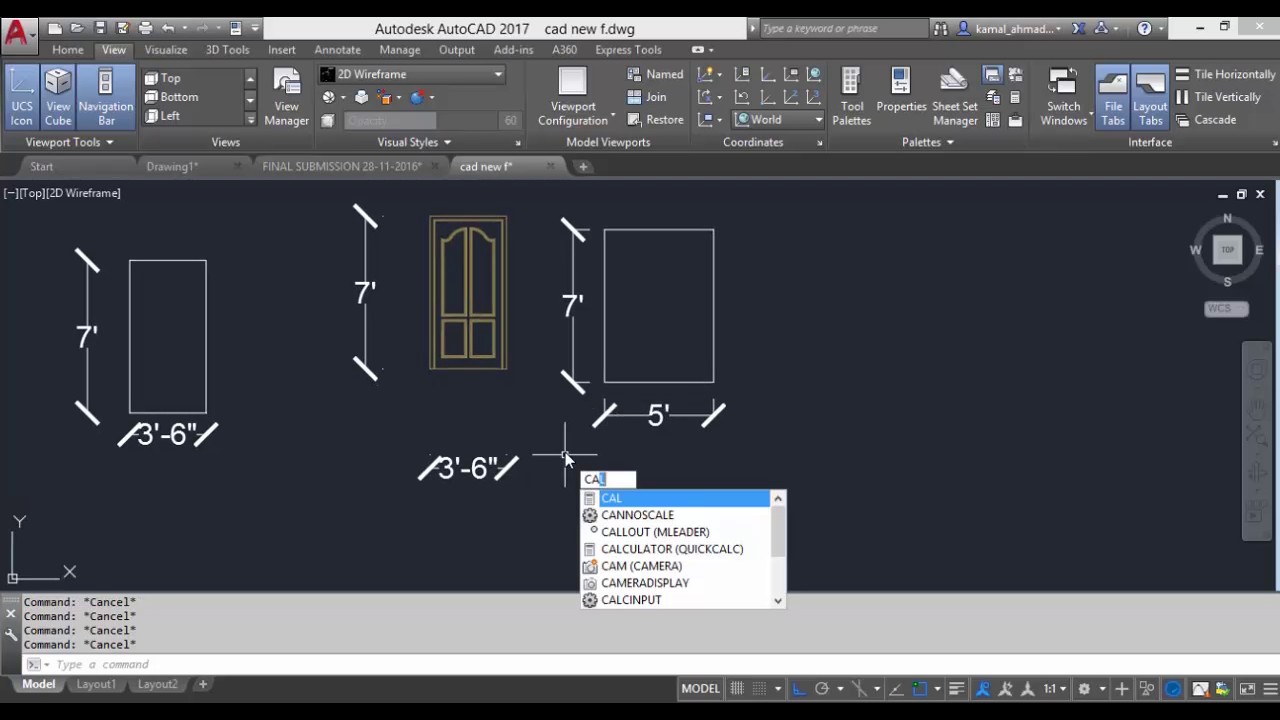Toggle Layout Tabs in the Interface panel
The height and width of the screenshot is (720, 1280).
click(1150, 98)
